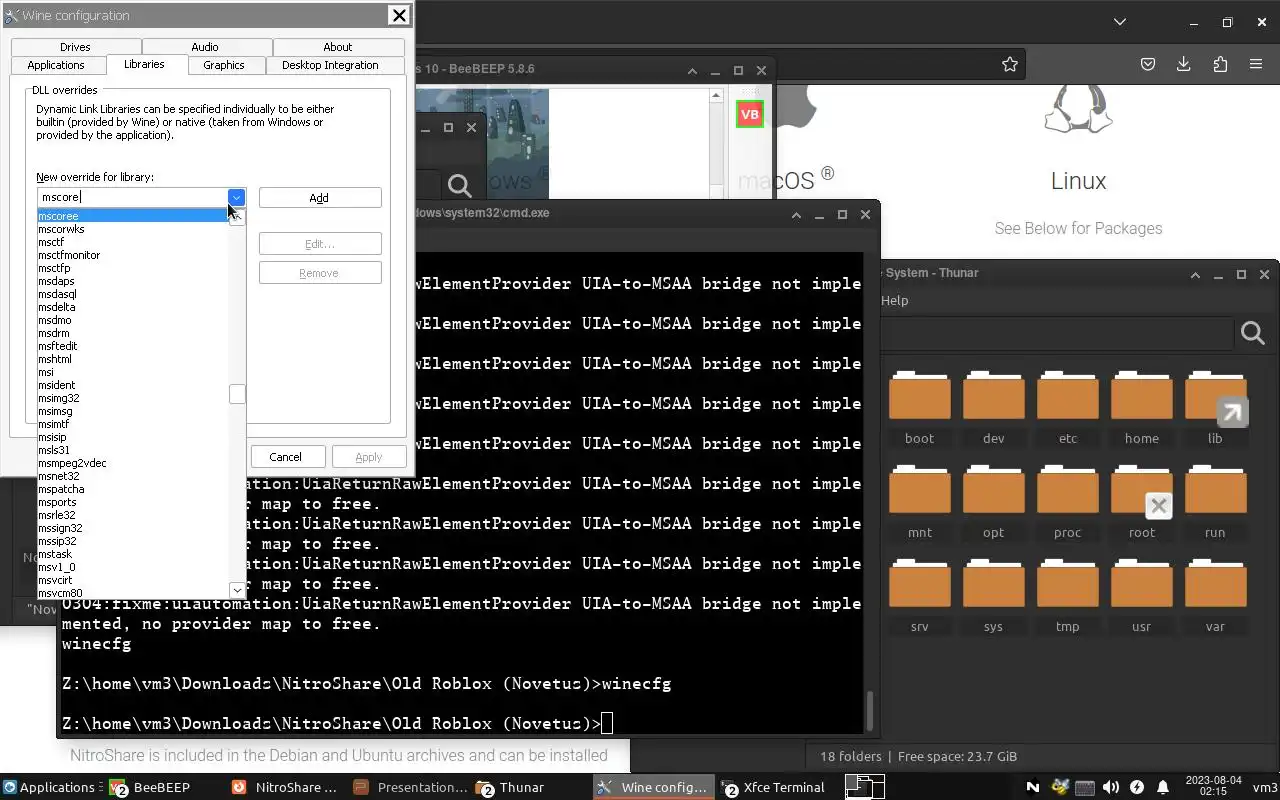This screenshot has height=800, width=1280.
Task: Switch to the Presentation taskbar item
Action: point(411,787)
